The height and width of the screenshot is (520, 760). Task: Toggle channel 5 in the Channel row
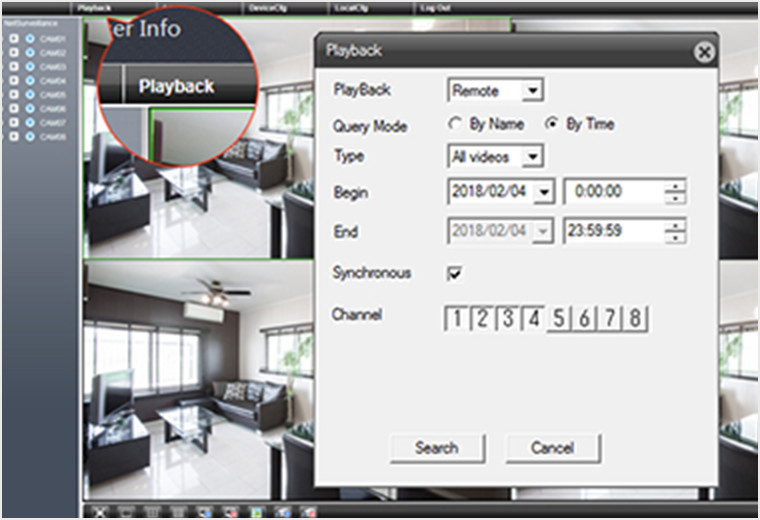pos(559,319)
